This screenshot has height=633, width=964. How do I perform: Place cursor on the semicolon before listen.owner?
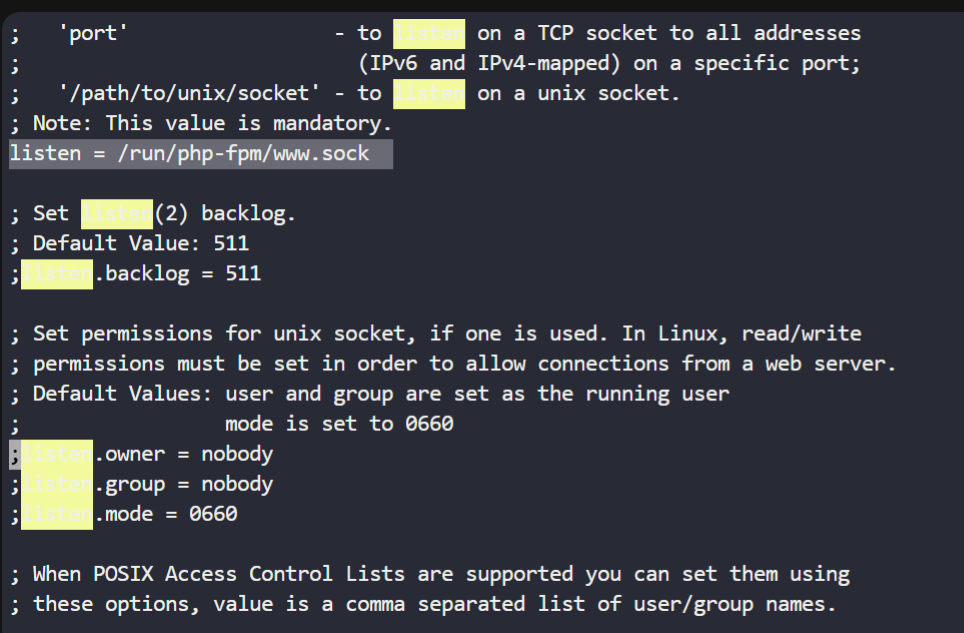tap(15, 455)
